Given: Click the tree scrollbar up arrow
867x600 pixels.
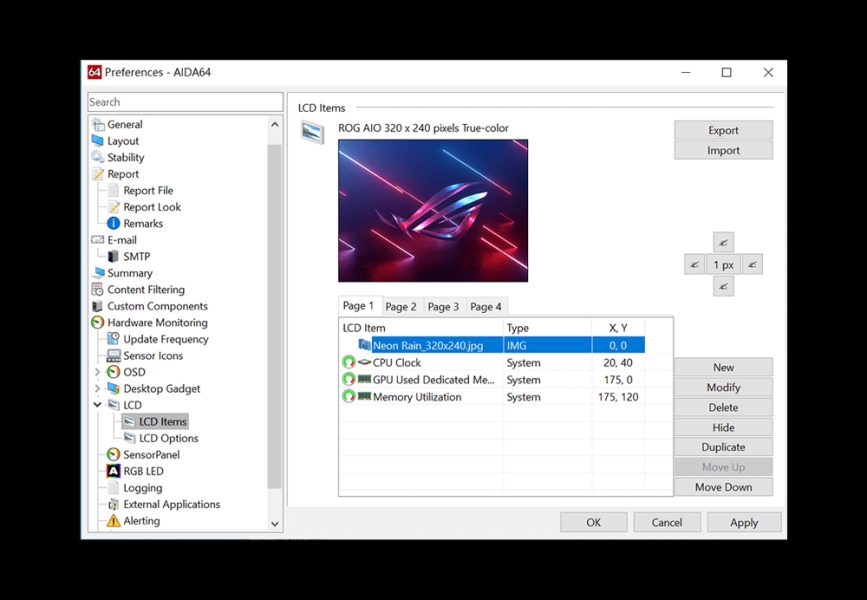Looking at the screenshot, I should tap(275, 124).
